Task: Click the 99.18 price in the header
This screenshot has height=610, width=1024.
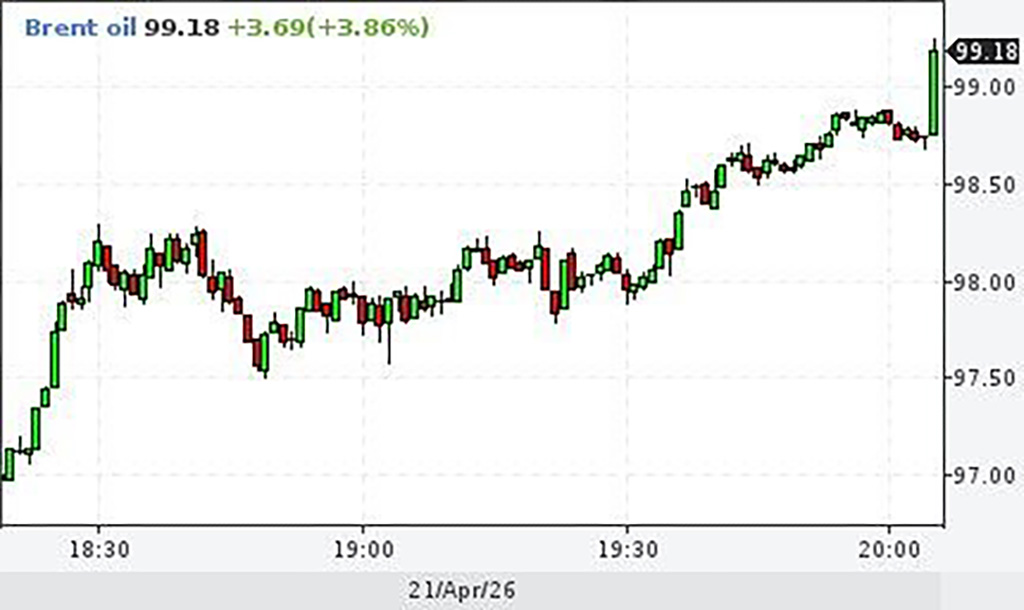Action: tap(182, 27)
